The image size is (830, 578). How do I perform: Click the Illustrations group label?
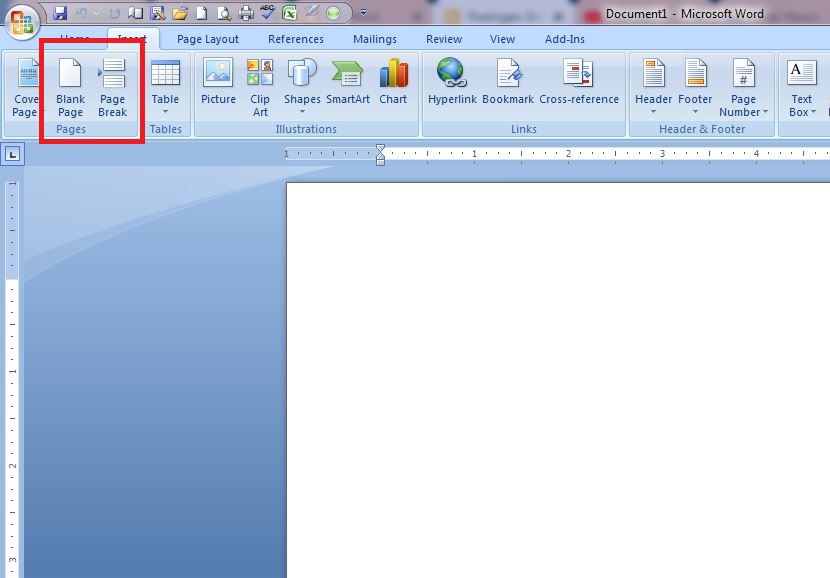[x=306, y=129]
